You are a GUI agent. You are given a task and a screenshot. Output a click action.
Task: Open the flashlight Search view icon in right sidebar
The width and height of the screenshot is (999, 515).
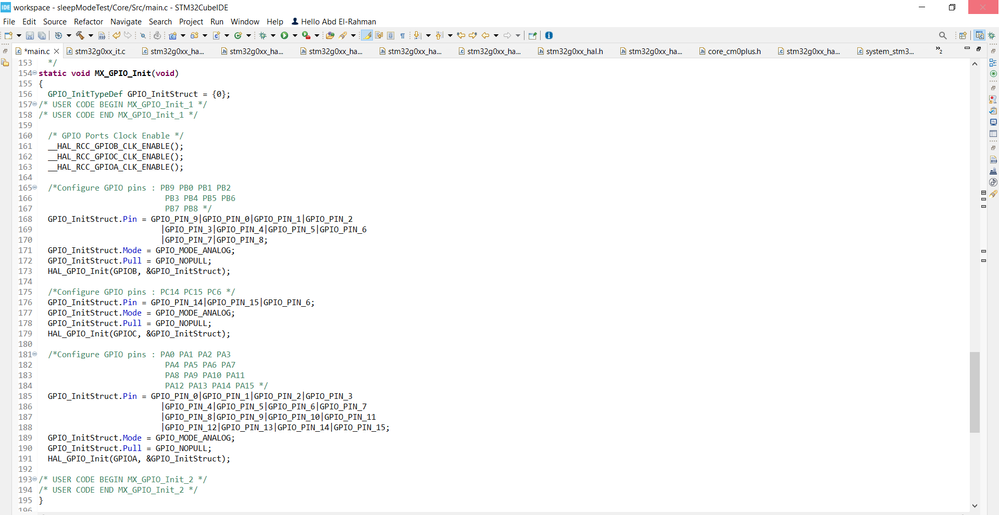[993, 193]
